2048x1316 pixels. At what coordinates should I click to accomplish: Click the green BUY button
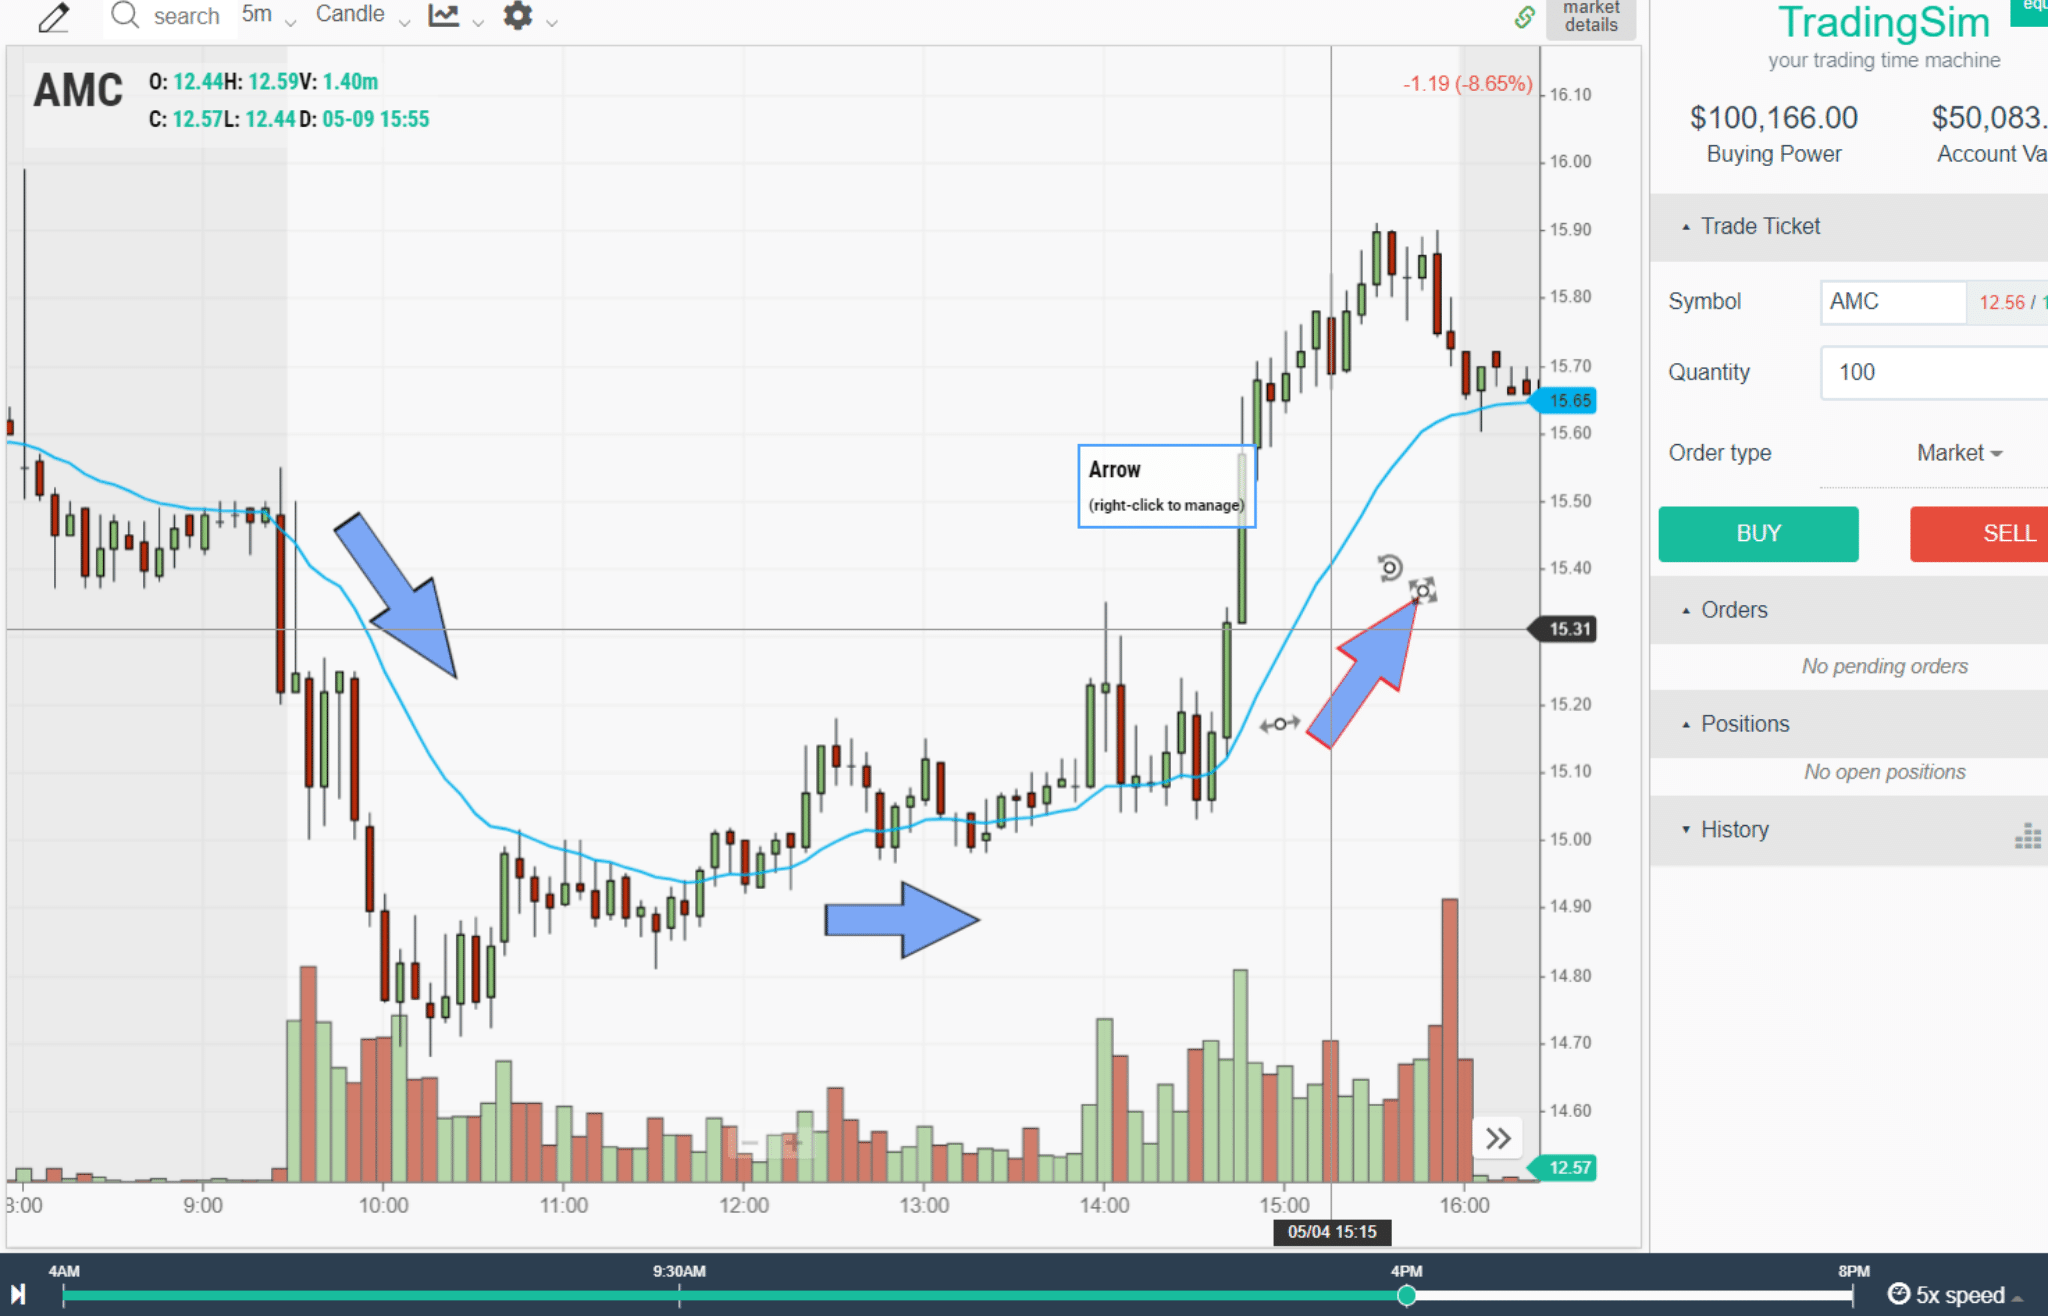coord(1758,534)
